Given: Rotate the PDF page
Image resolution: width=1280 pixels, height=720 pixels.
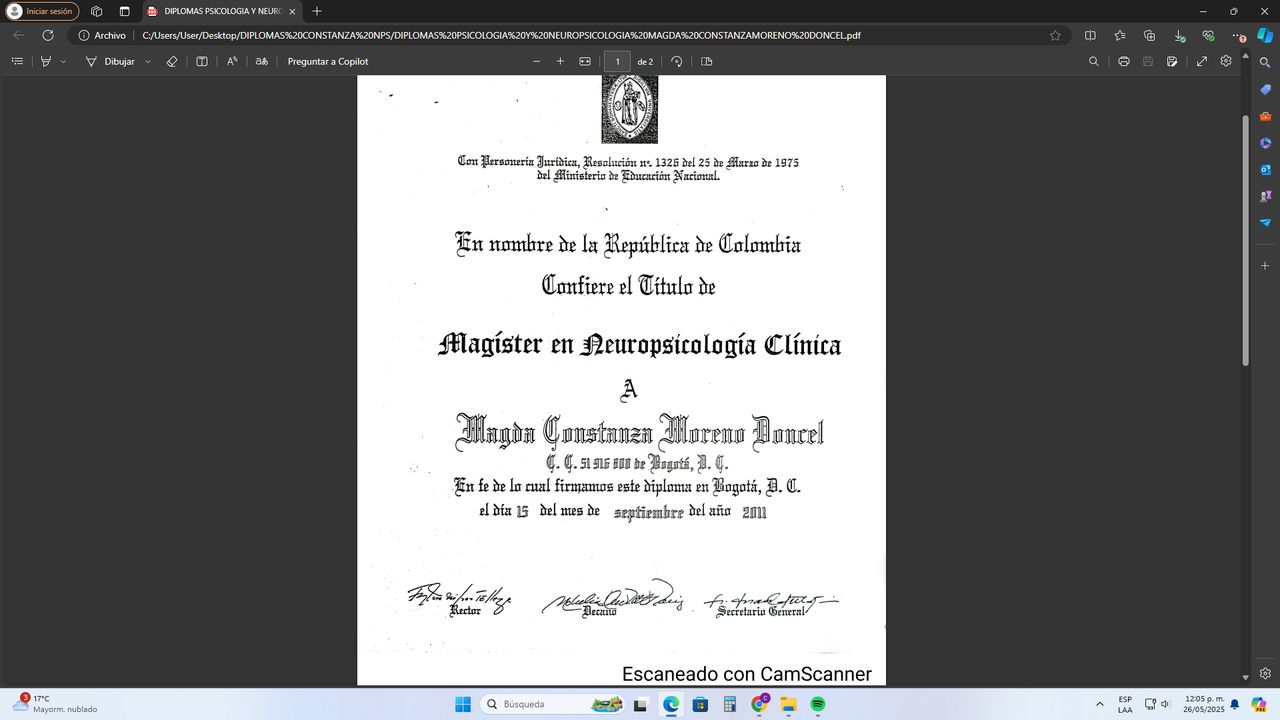Looking at the screenshot, I should pos(677,61).
